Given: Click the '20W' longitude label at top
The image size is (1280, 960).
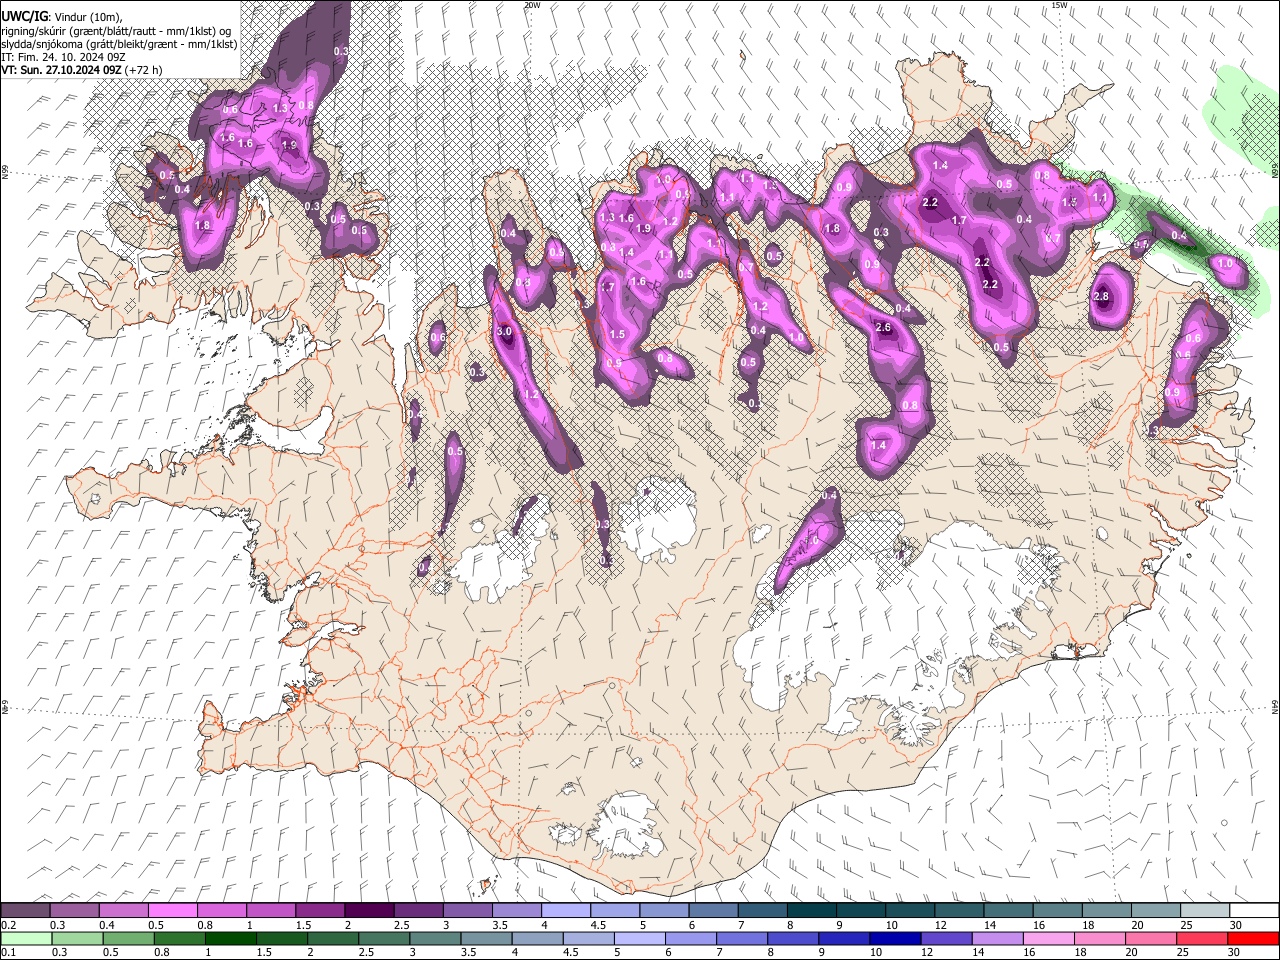Looking at the screenshot, I should point(532,5).
